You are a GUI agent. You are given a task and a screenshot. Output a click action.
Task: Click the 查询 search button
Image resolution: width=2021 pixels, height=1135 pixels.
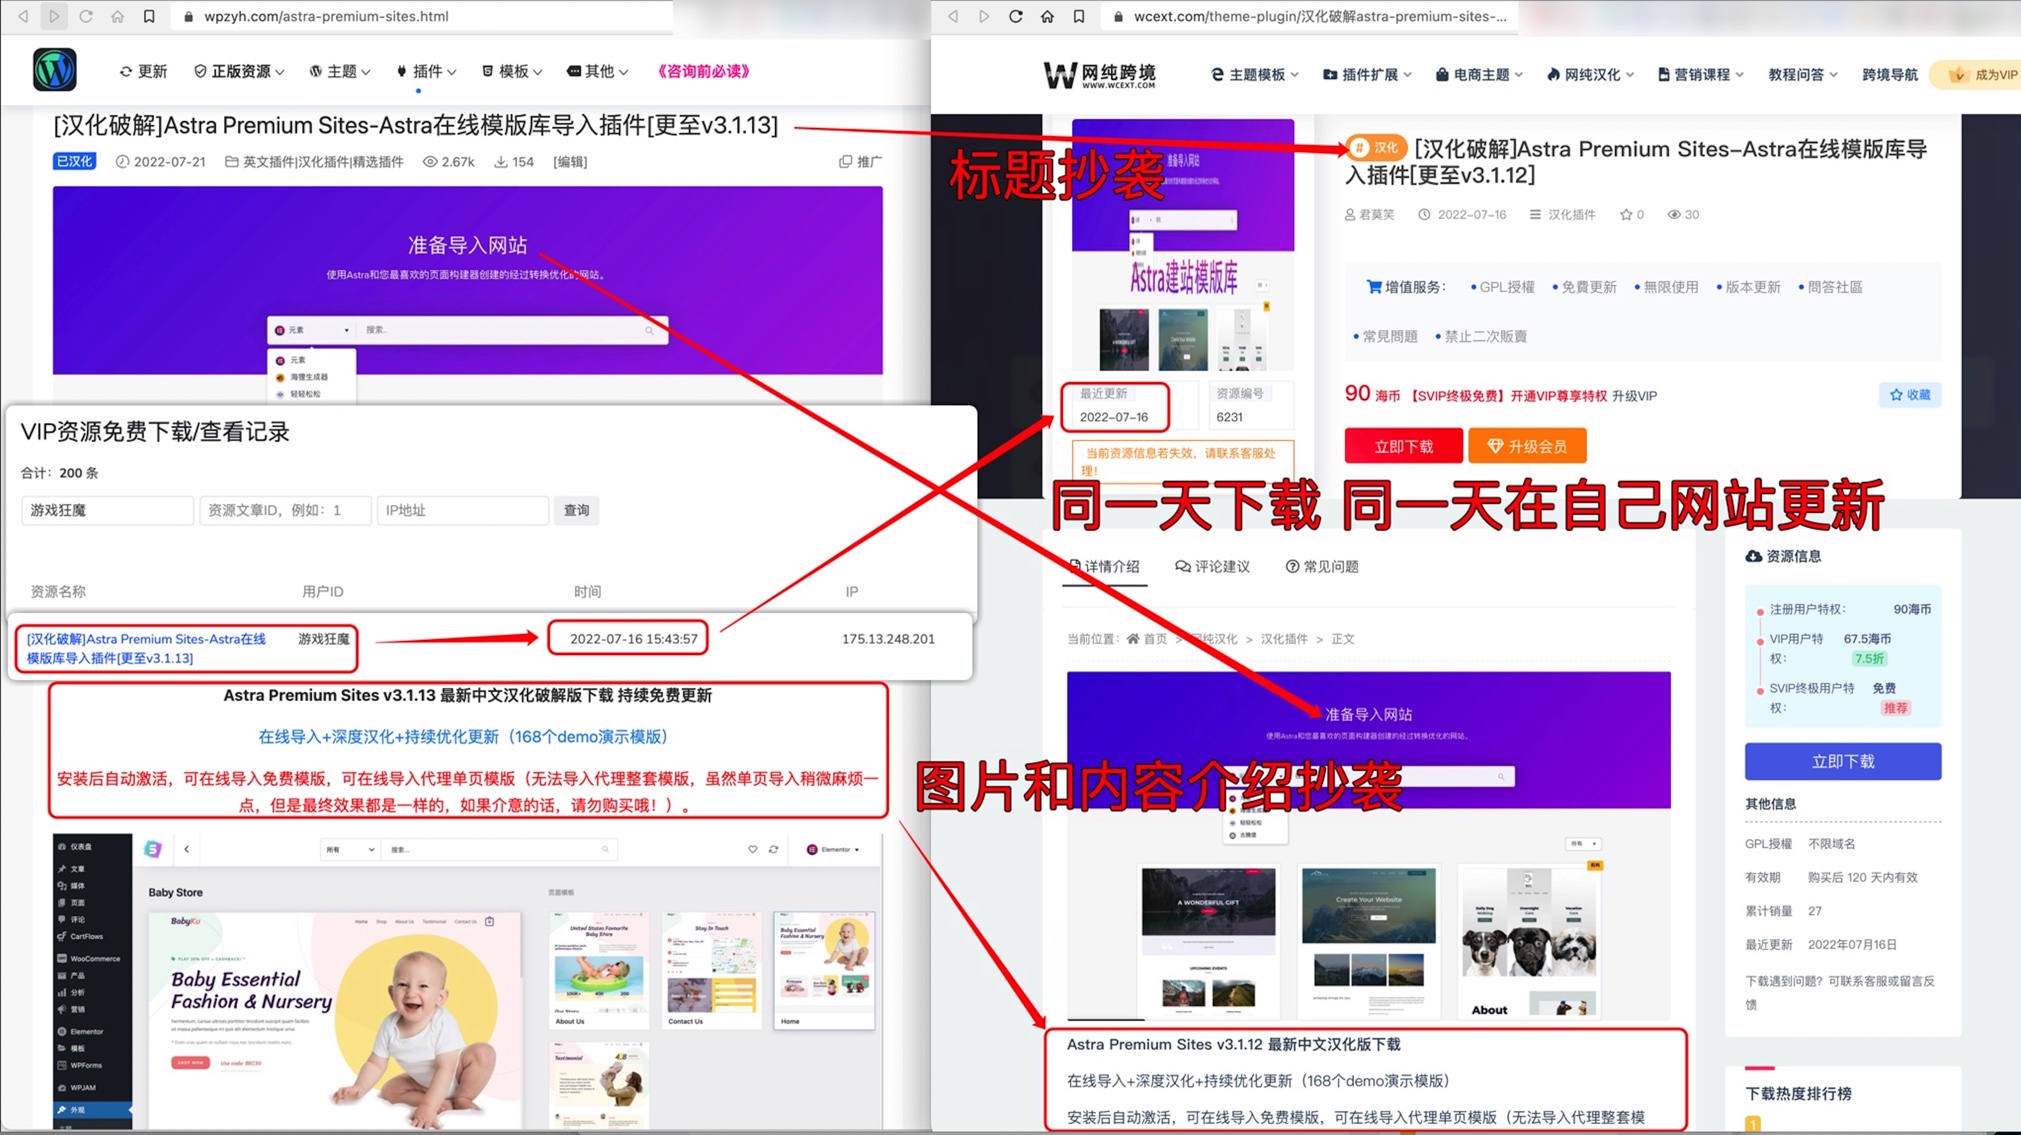click(x=576, y=510)
